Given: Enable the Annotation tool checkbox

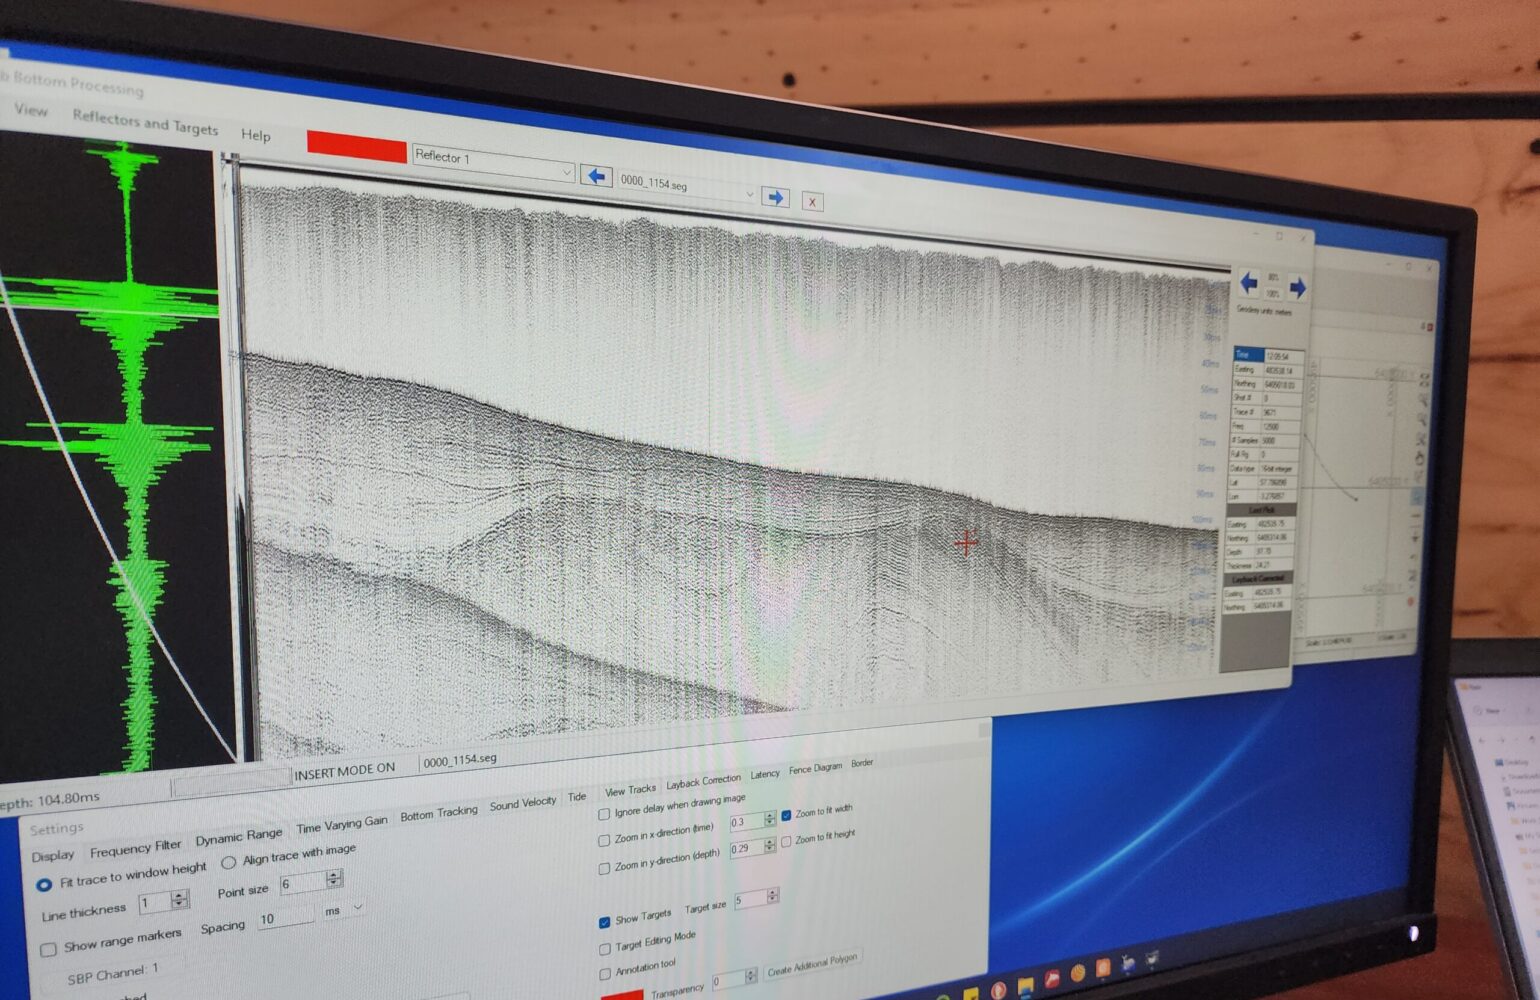Looking at the screenshot, I should click(x=604, y=974).
